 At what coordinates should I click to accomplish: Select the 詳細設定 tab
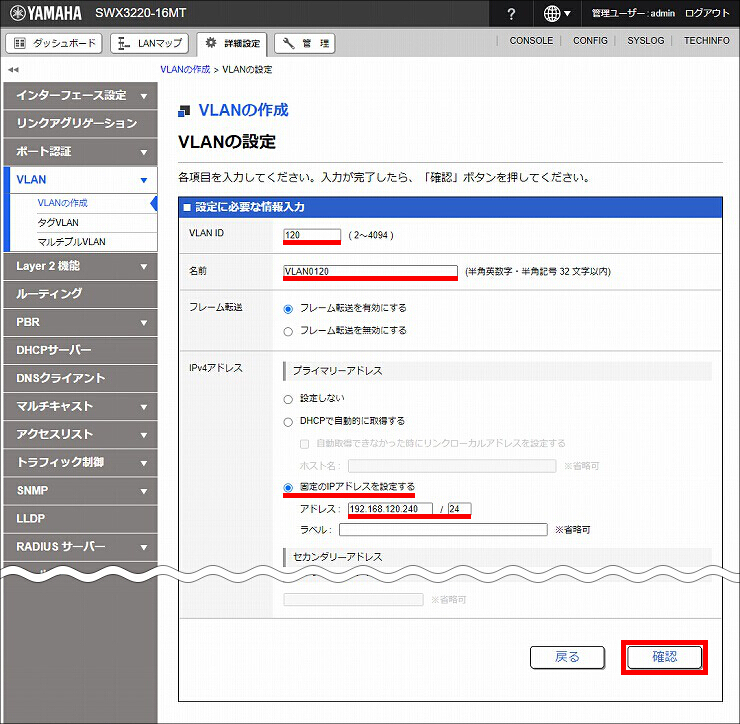[232, 43]
